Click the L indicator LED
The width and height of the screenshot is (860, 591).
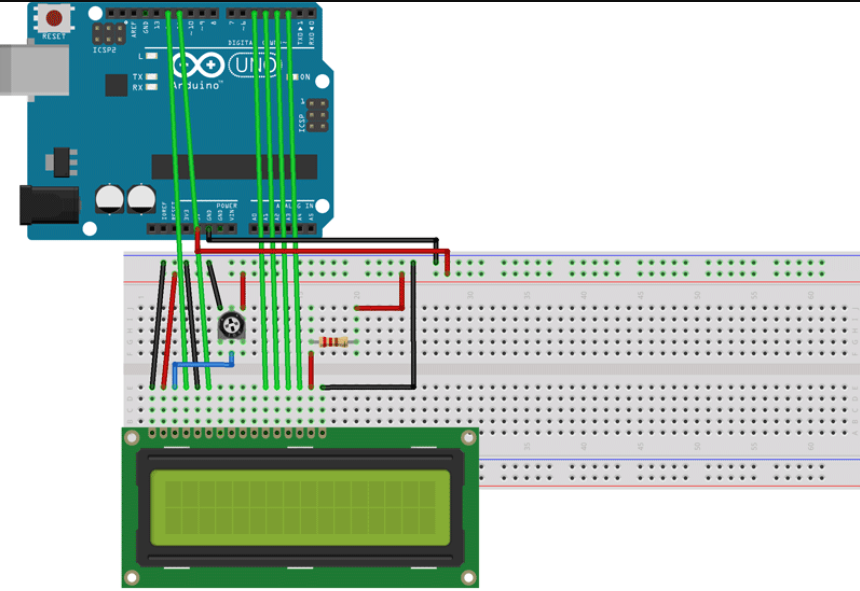point(152,57)
